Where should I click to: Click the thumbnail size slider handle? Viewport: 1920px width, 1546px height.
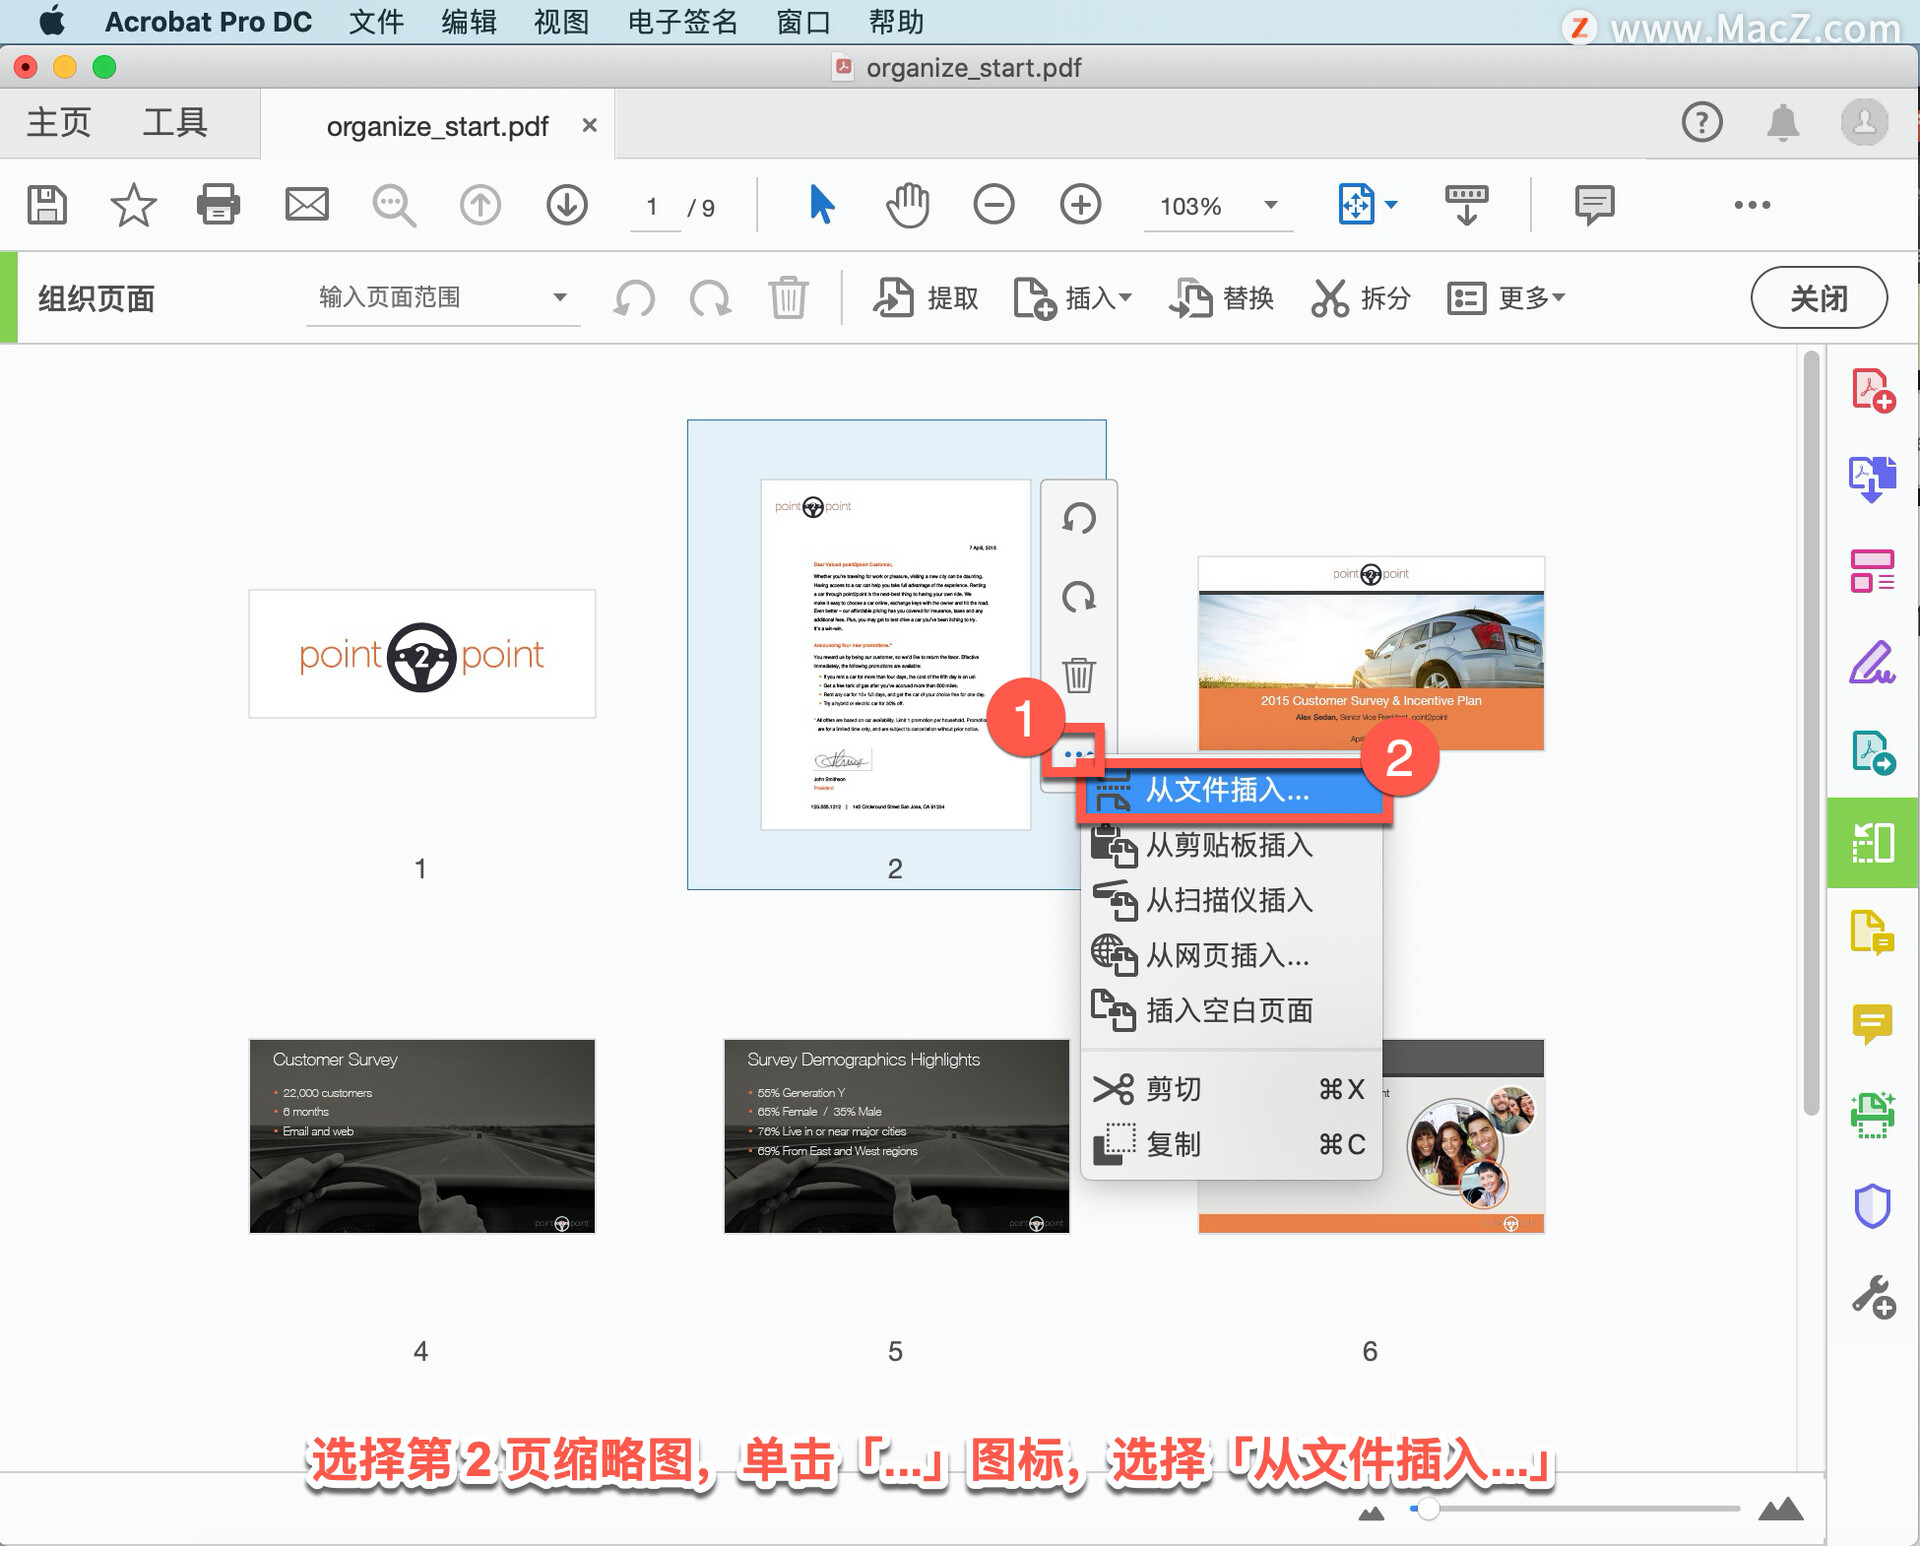(x=1428, y=1508)
